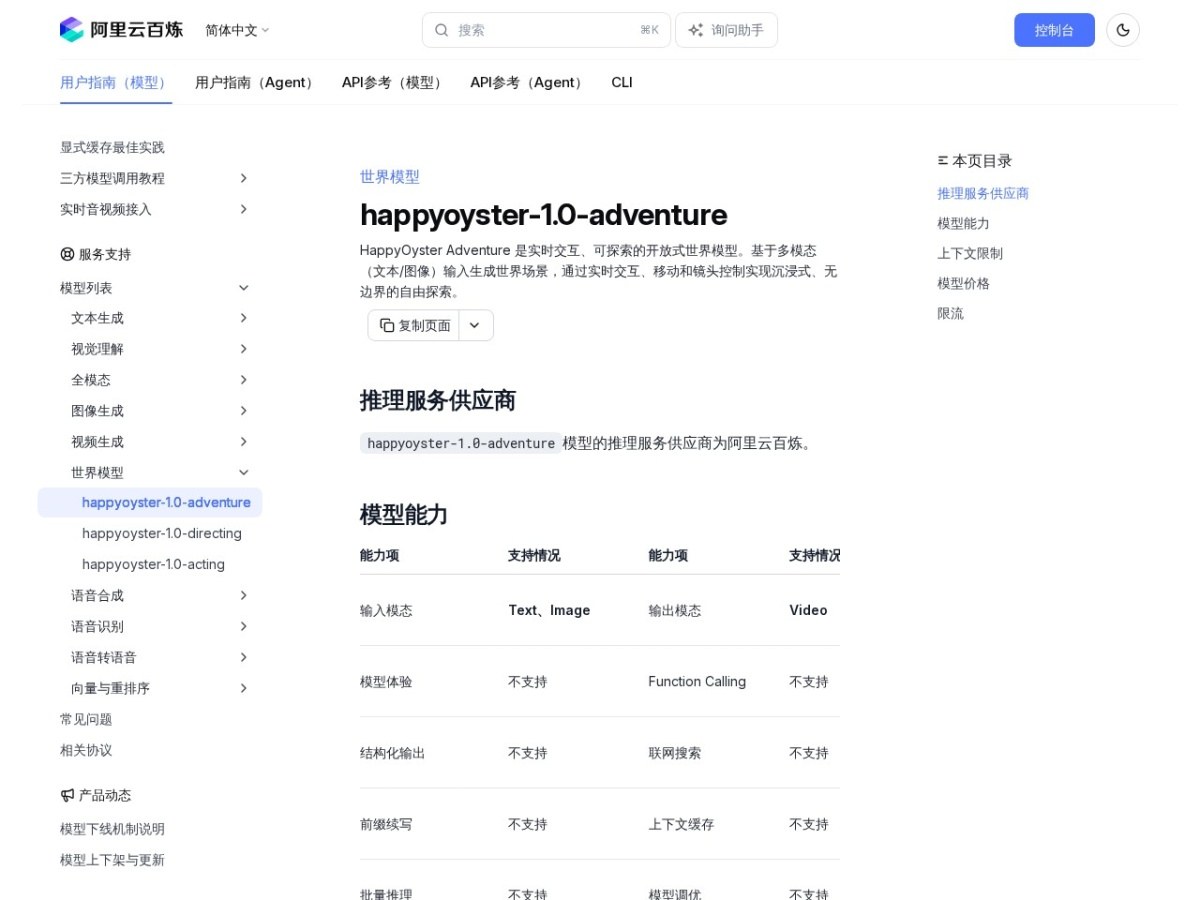Open 模型上下架与更新 in sidebar
The image size is (1200, 900).
click(x=112, y=860)
